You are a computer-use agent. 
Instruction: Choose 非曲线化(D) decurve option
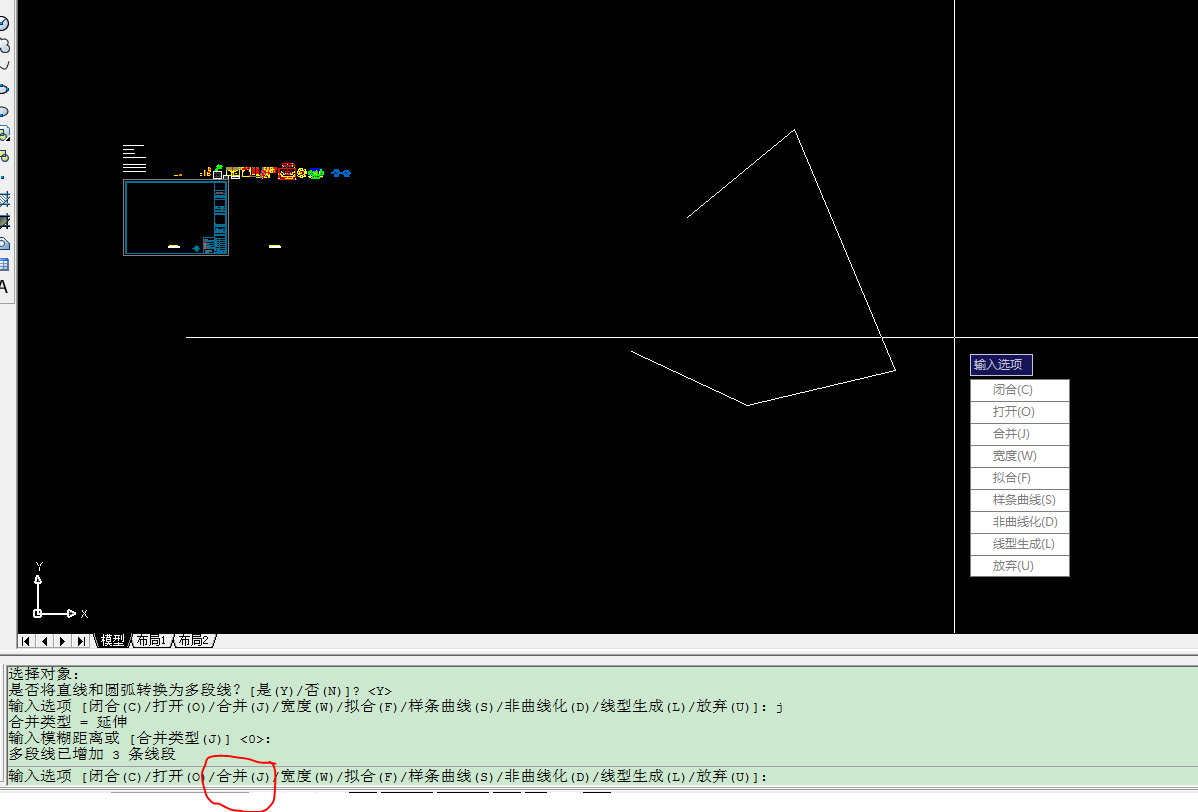point(1019,522)
